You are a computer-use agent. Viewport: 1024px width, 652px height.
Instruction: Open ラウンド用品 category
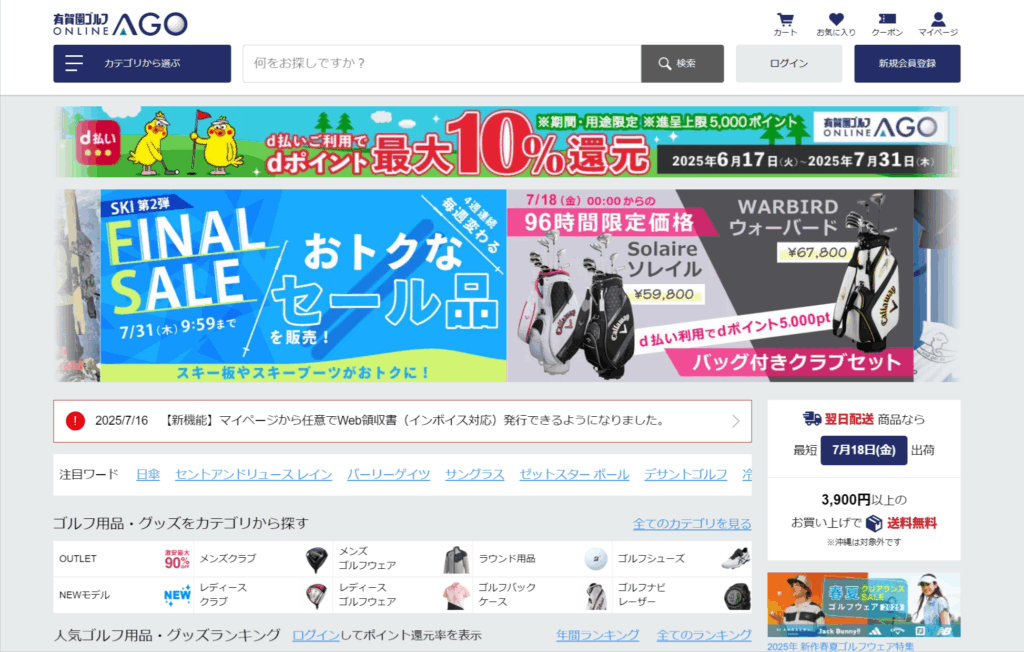click(x=543, y=559)
